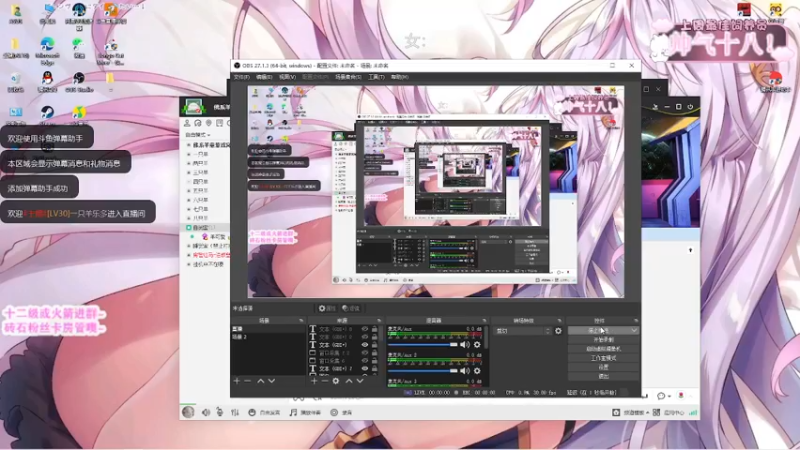Click the 开始录制 start recording button
Screen dimensions: 800x450
click(x=604, y=340)
